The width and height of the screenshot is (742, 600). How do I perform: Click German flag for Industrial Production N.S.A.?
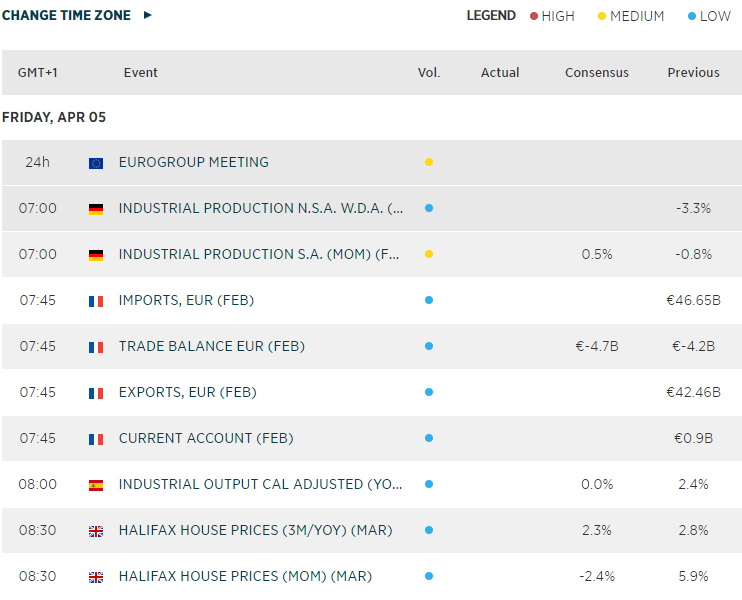coord(96,209)
